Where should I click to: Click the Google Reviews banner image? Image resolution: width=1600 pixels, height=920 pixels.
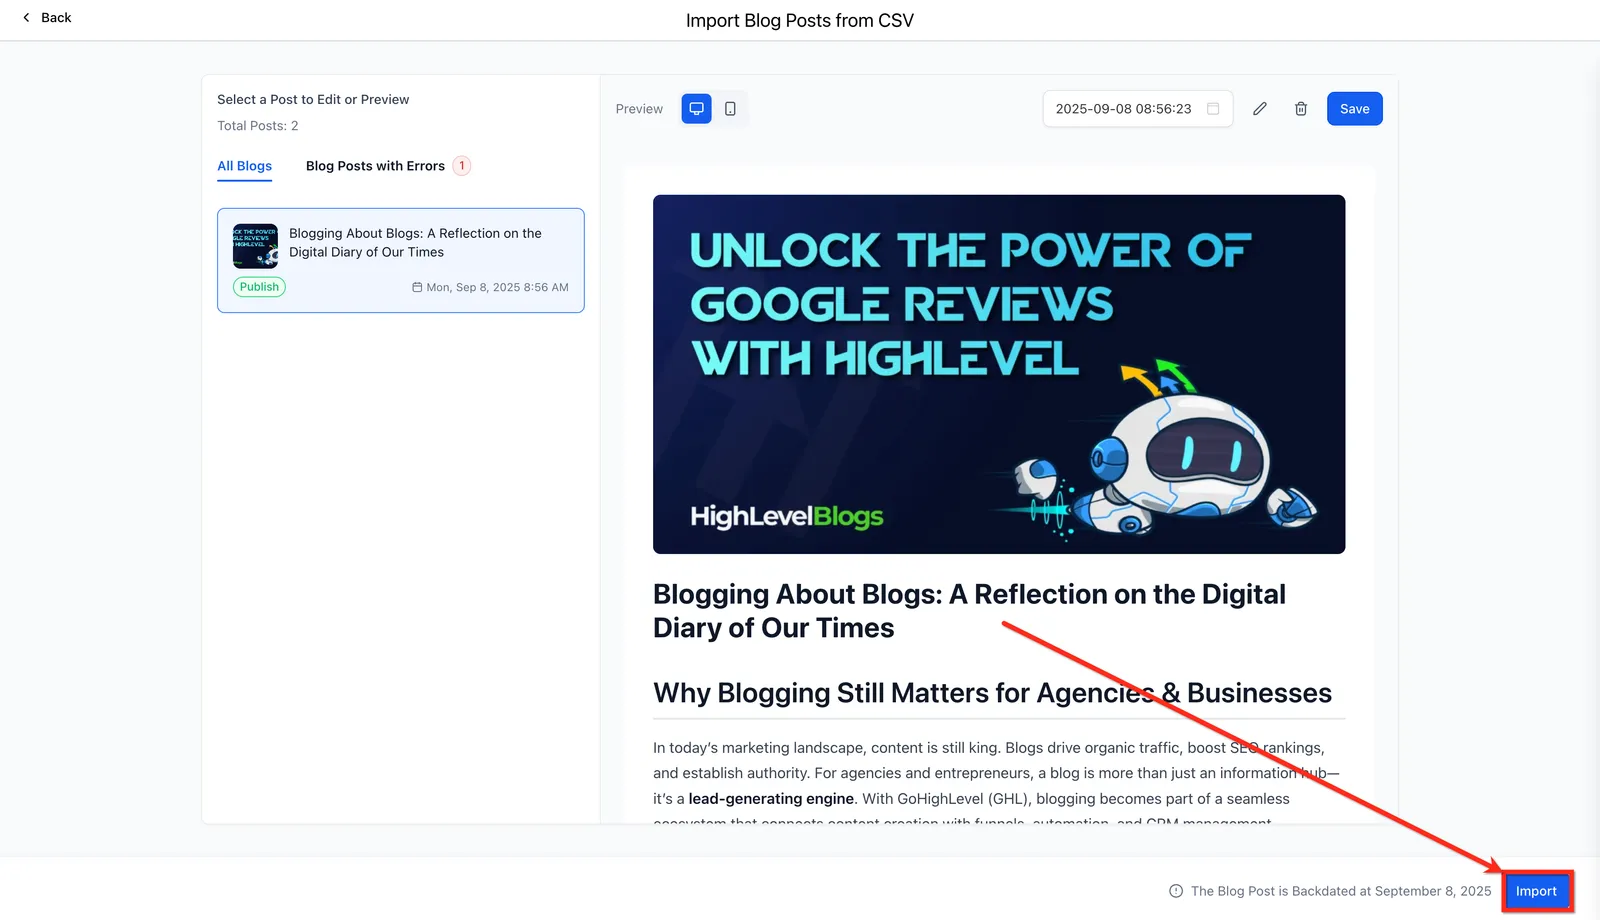999,374
